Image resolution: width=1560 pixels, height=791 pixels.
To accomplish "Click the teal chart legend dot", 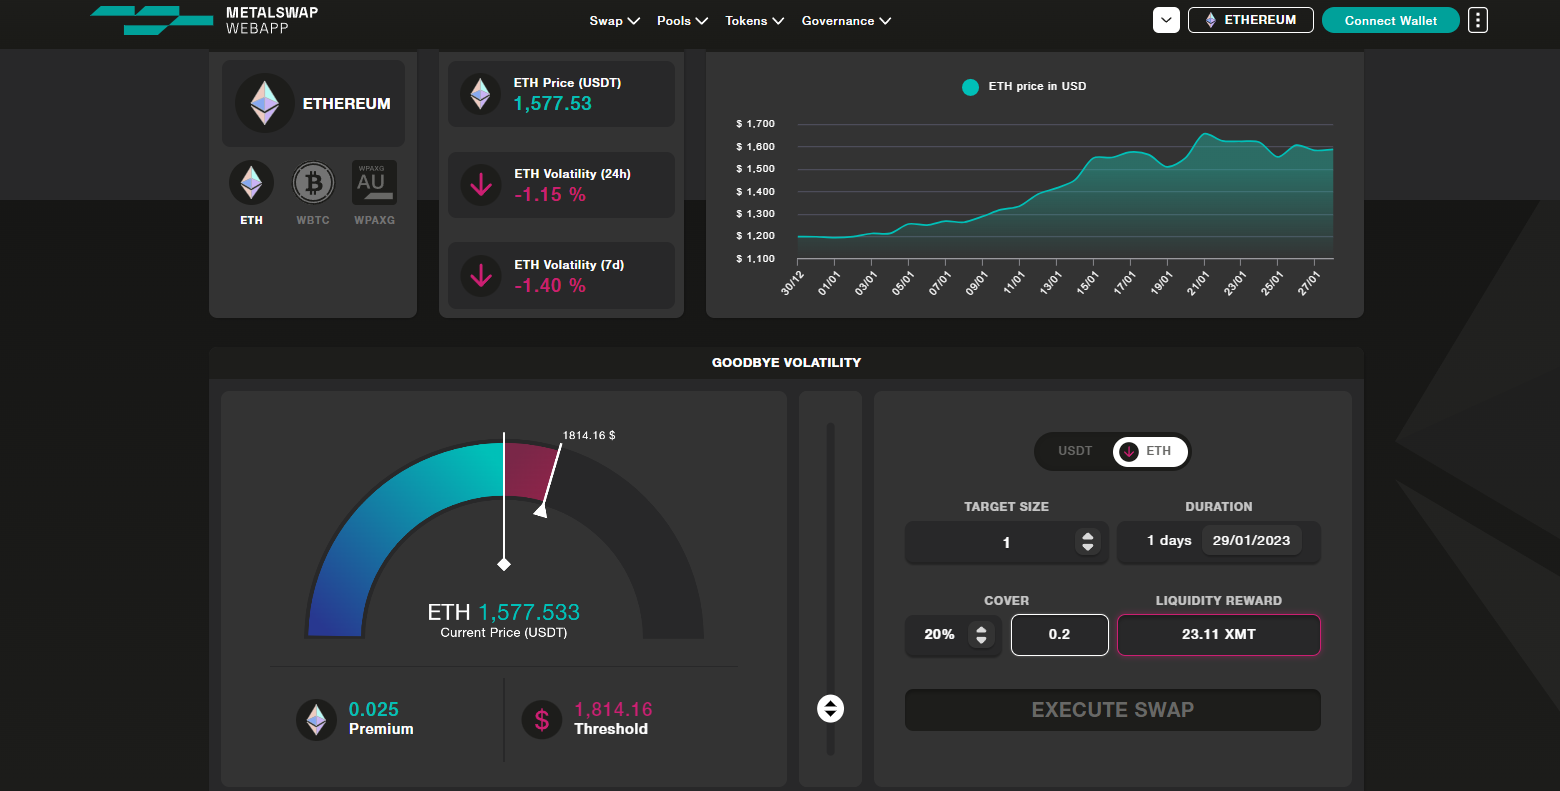I will tap(970, 87).
